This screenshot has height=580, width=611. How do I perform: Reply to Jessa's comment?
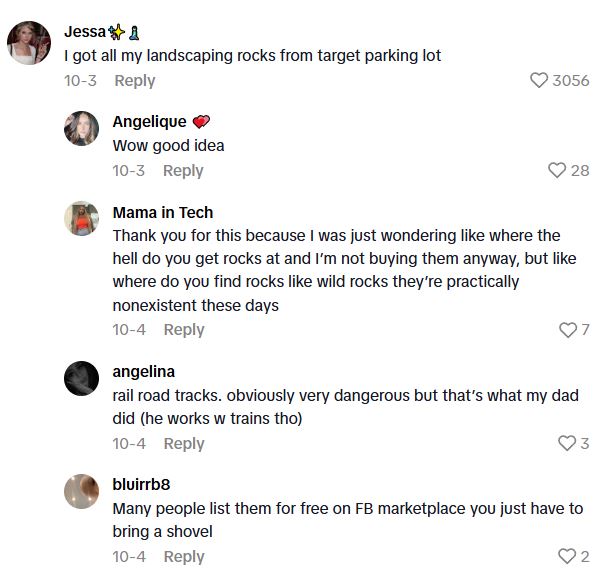coord(134,80)
